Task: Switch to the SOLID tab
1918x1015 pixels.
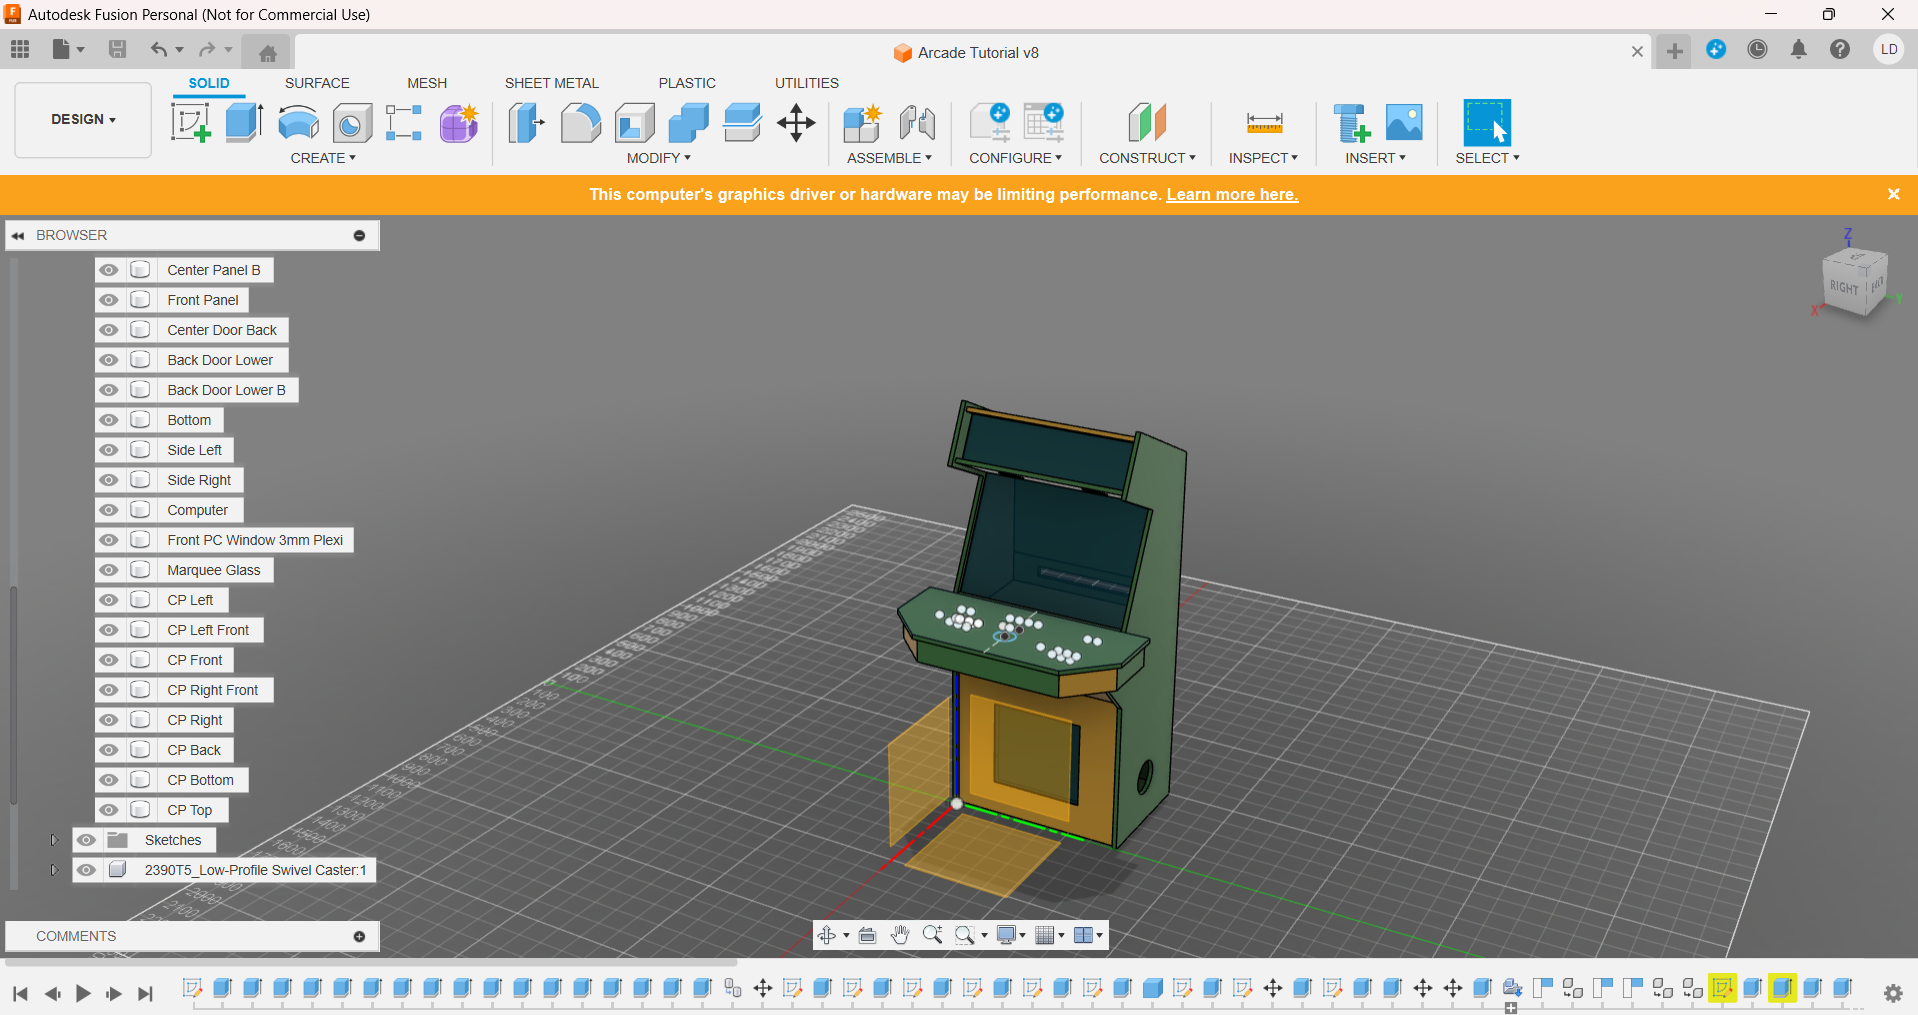Action: 209,83
